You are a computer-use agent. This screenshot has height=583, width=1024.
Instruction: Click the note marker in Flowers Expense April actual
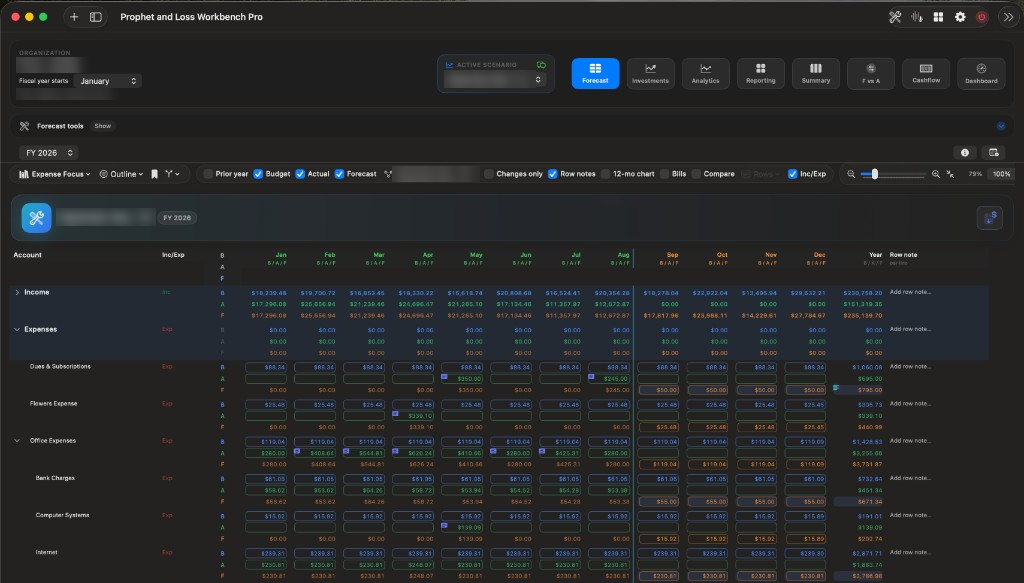[395, 414]
